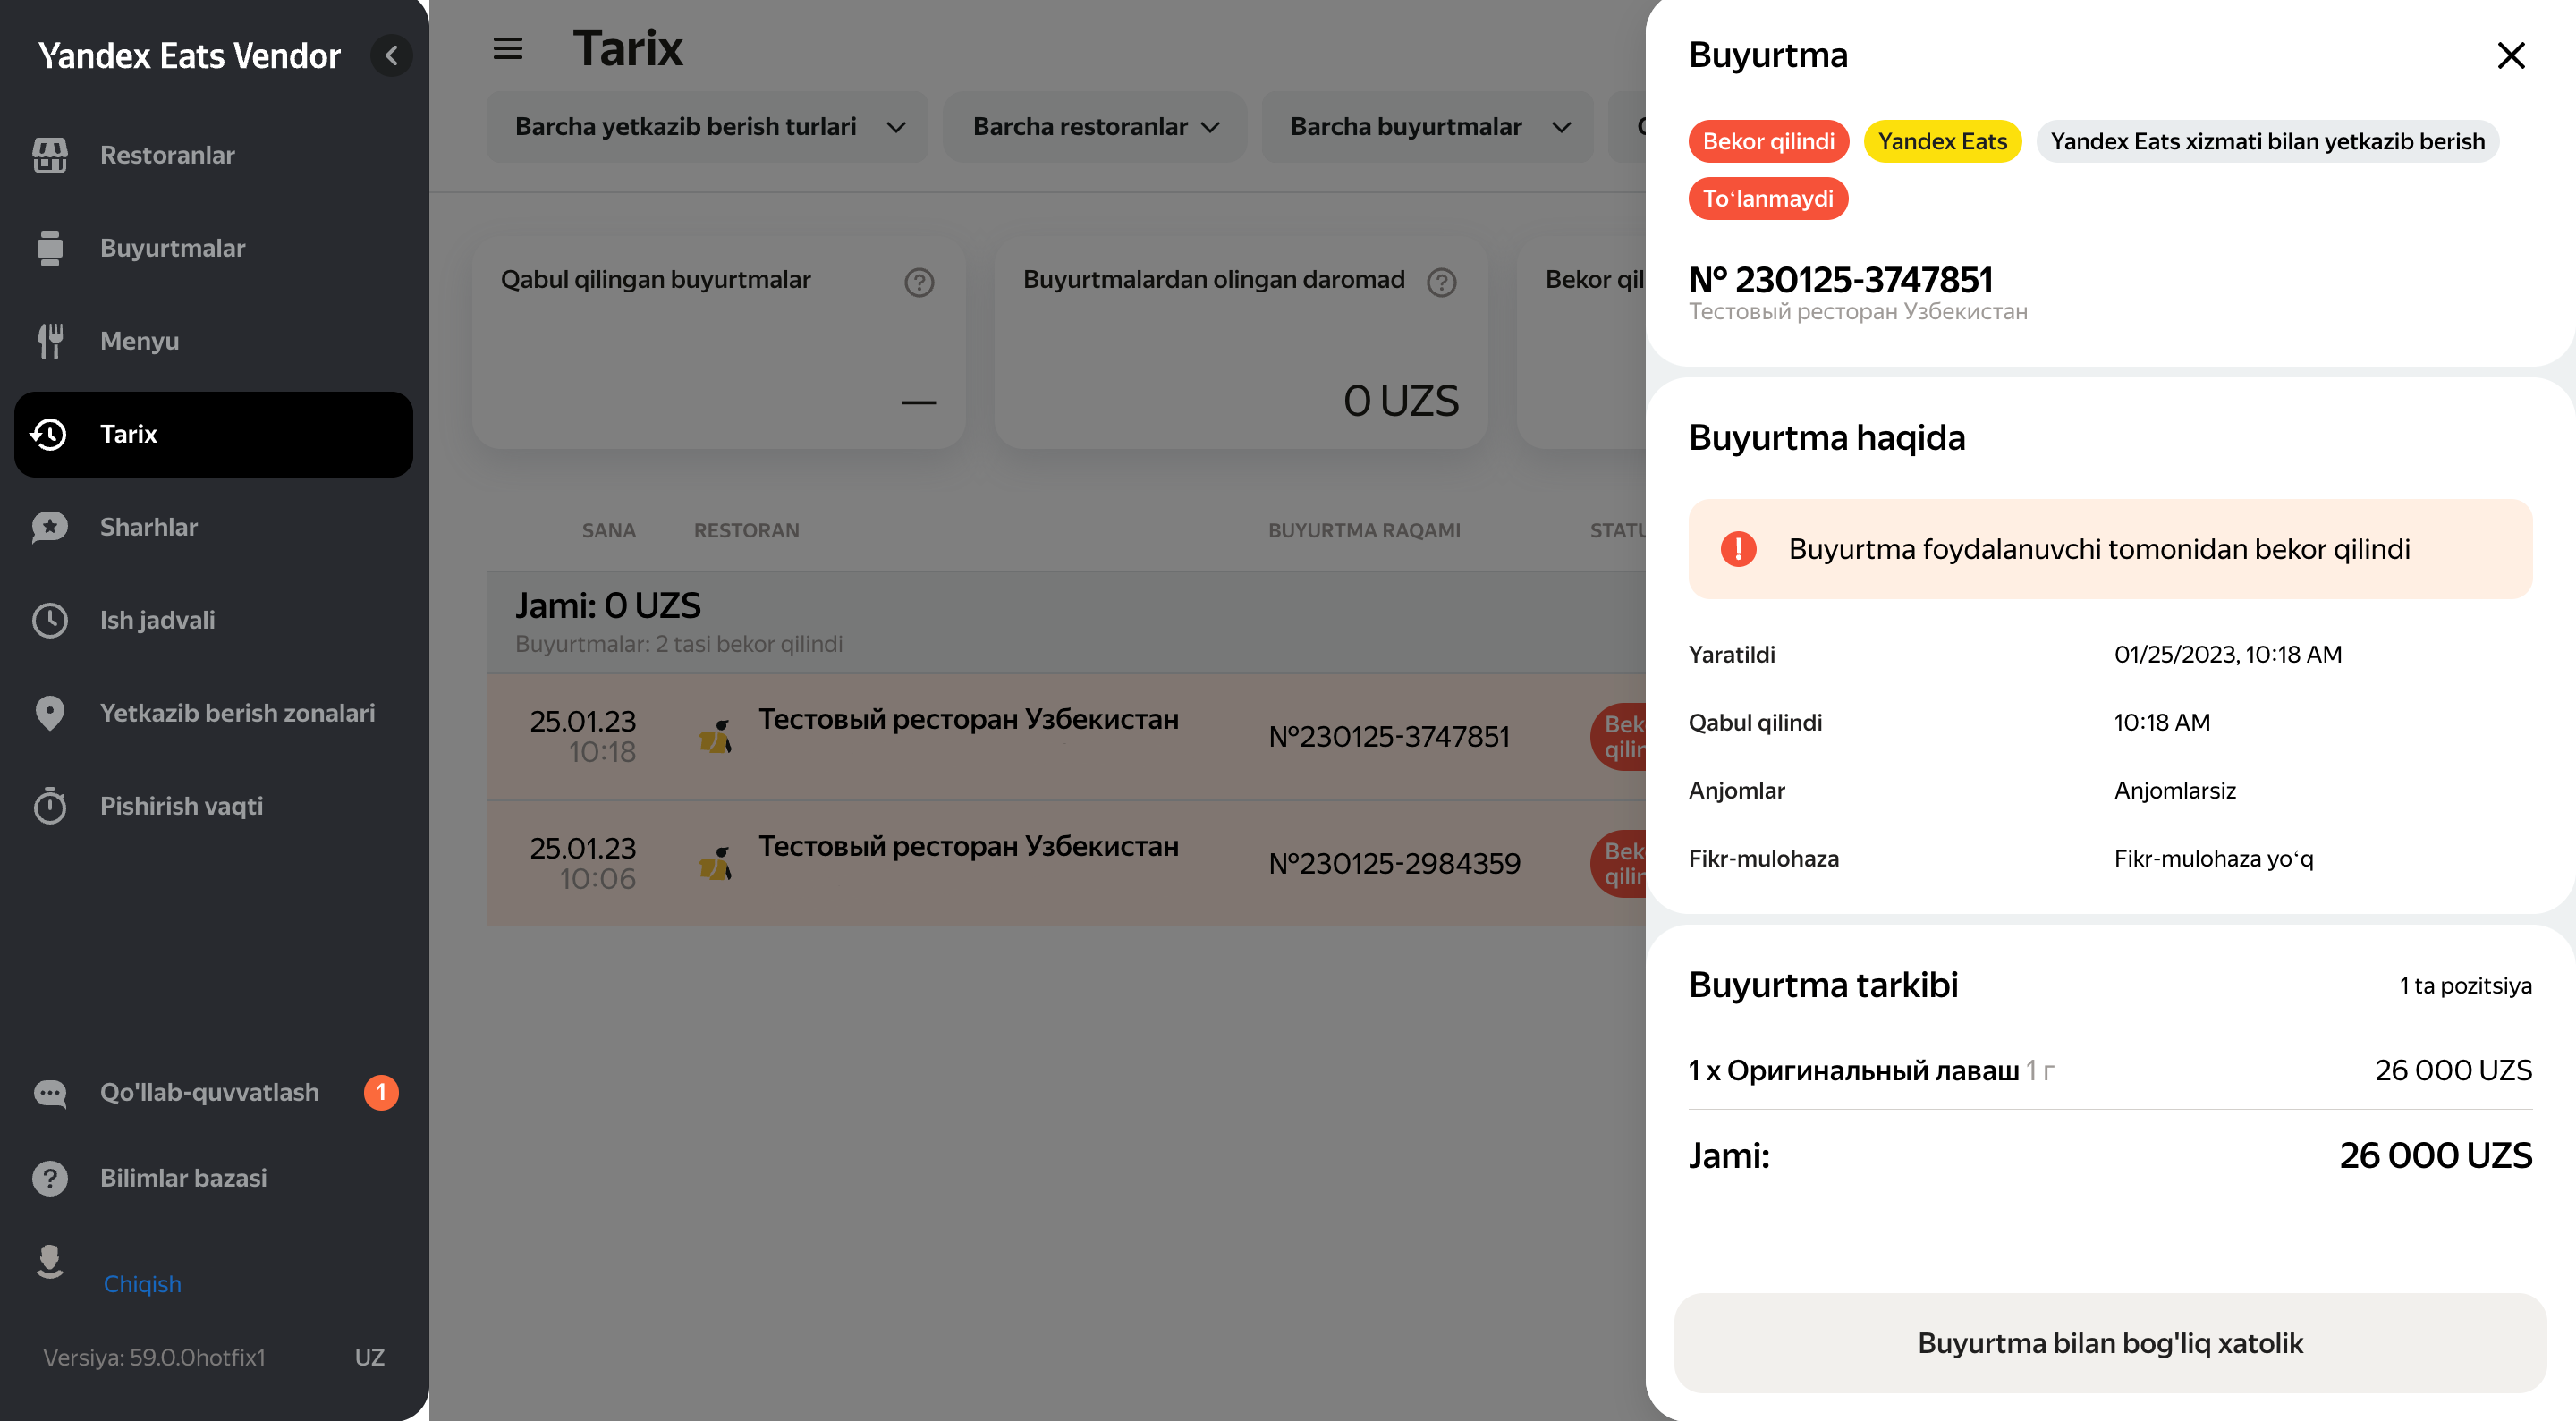Click the yellow Yandex Eats tag
This screenshot has width=2576, height=1421.
[x=1942, y=141]
